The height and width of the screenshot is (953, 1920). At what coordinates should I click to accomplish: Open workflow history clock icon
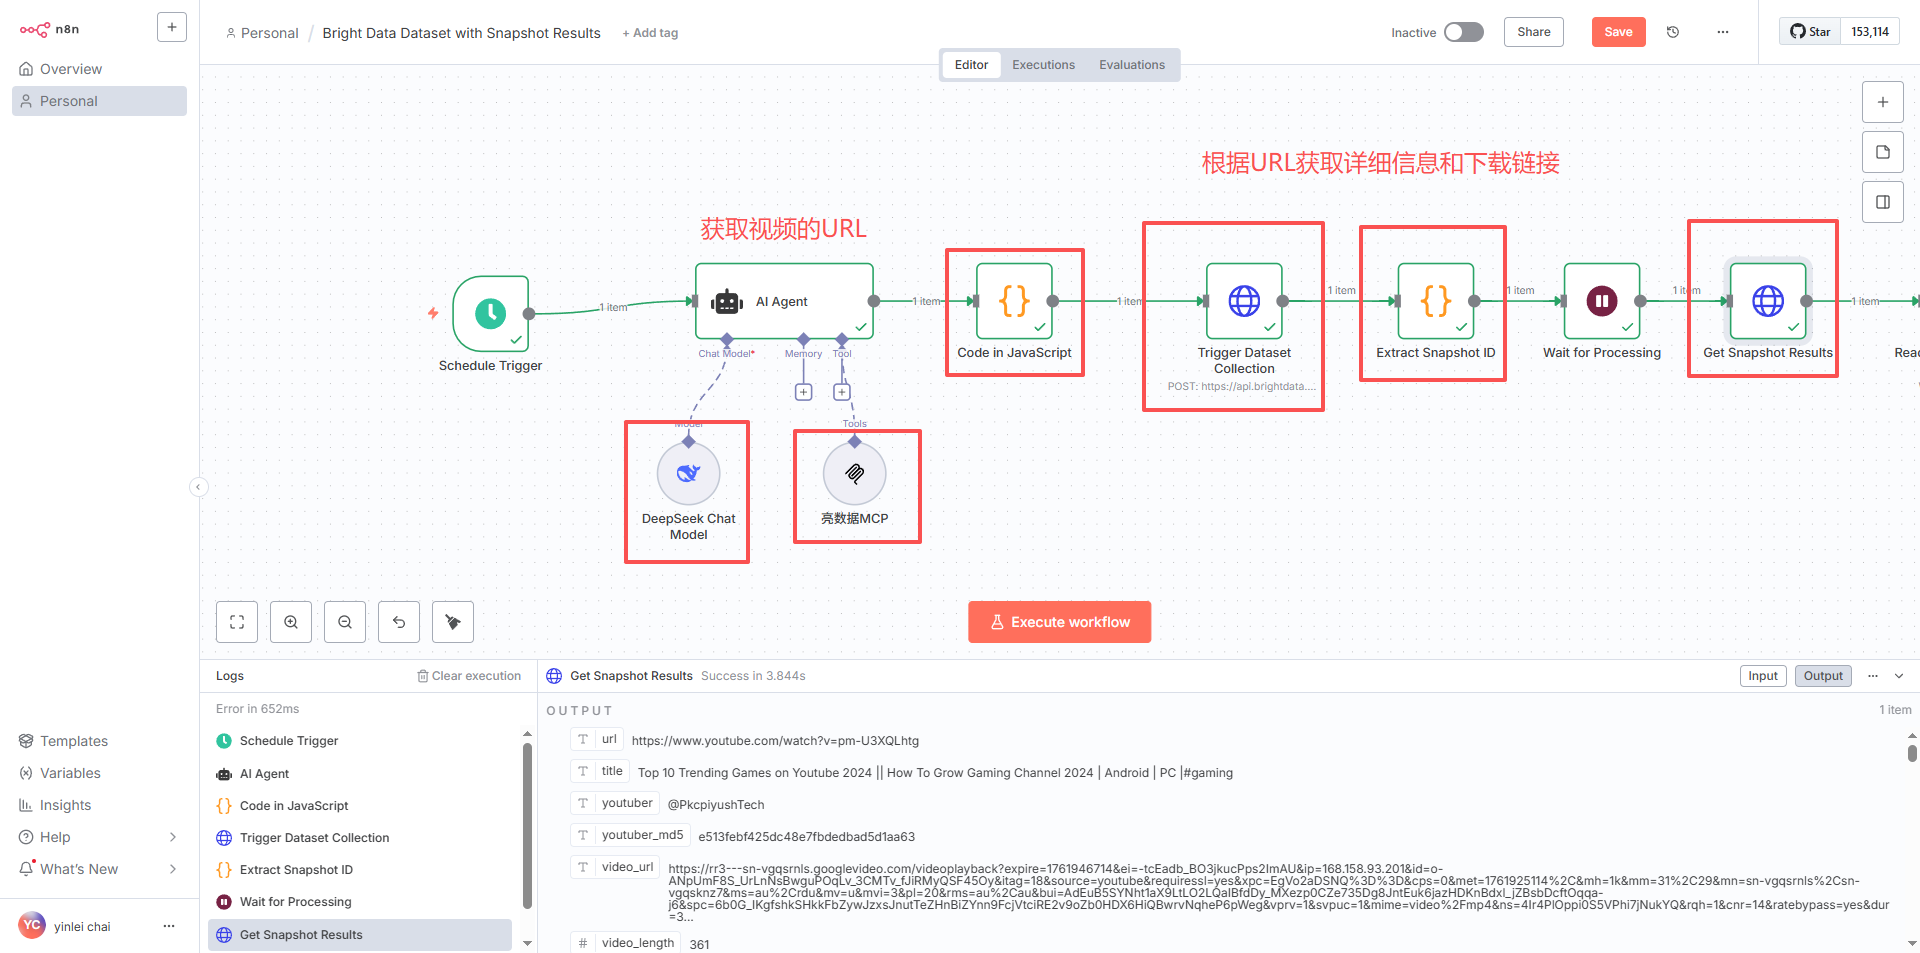(x=1673, y=32)
